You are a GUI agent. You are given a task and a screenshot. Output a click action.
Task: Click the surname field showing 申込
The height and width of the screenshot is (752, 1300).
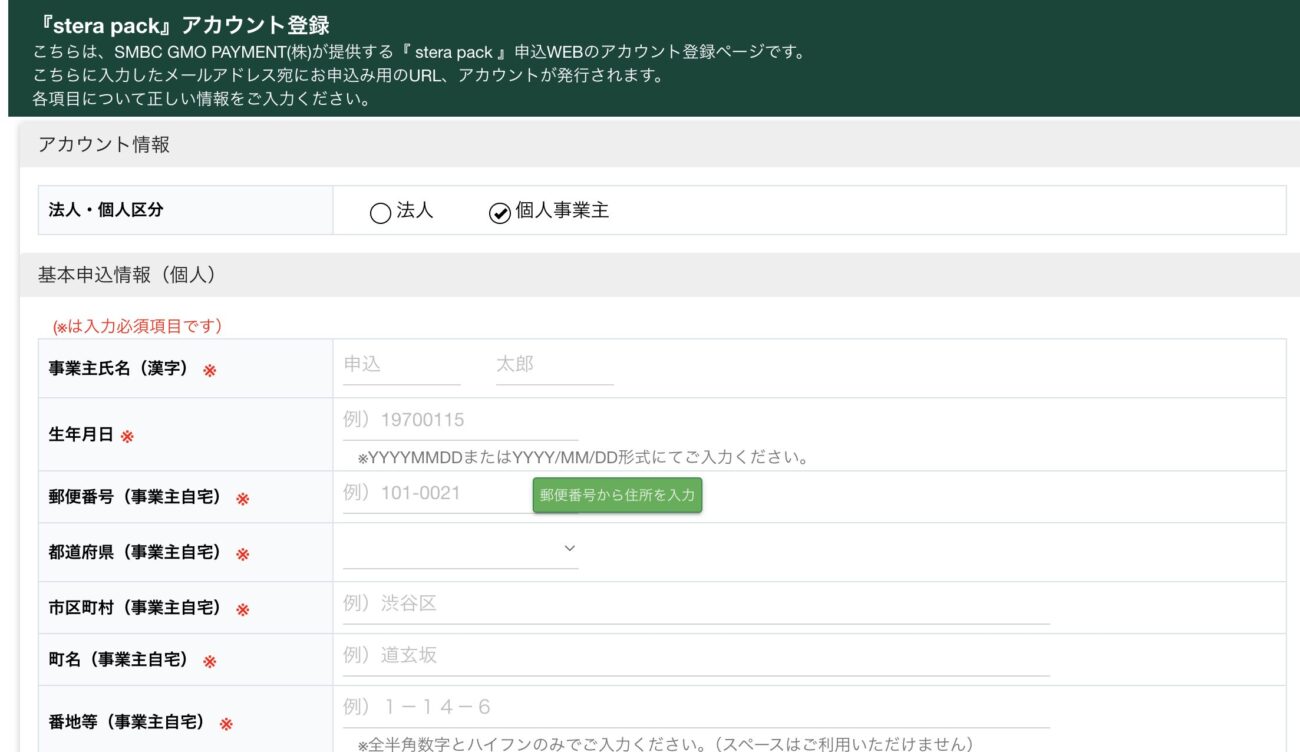401,366
